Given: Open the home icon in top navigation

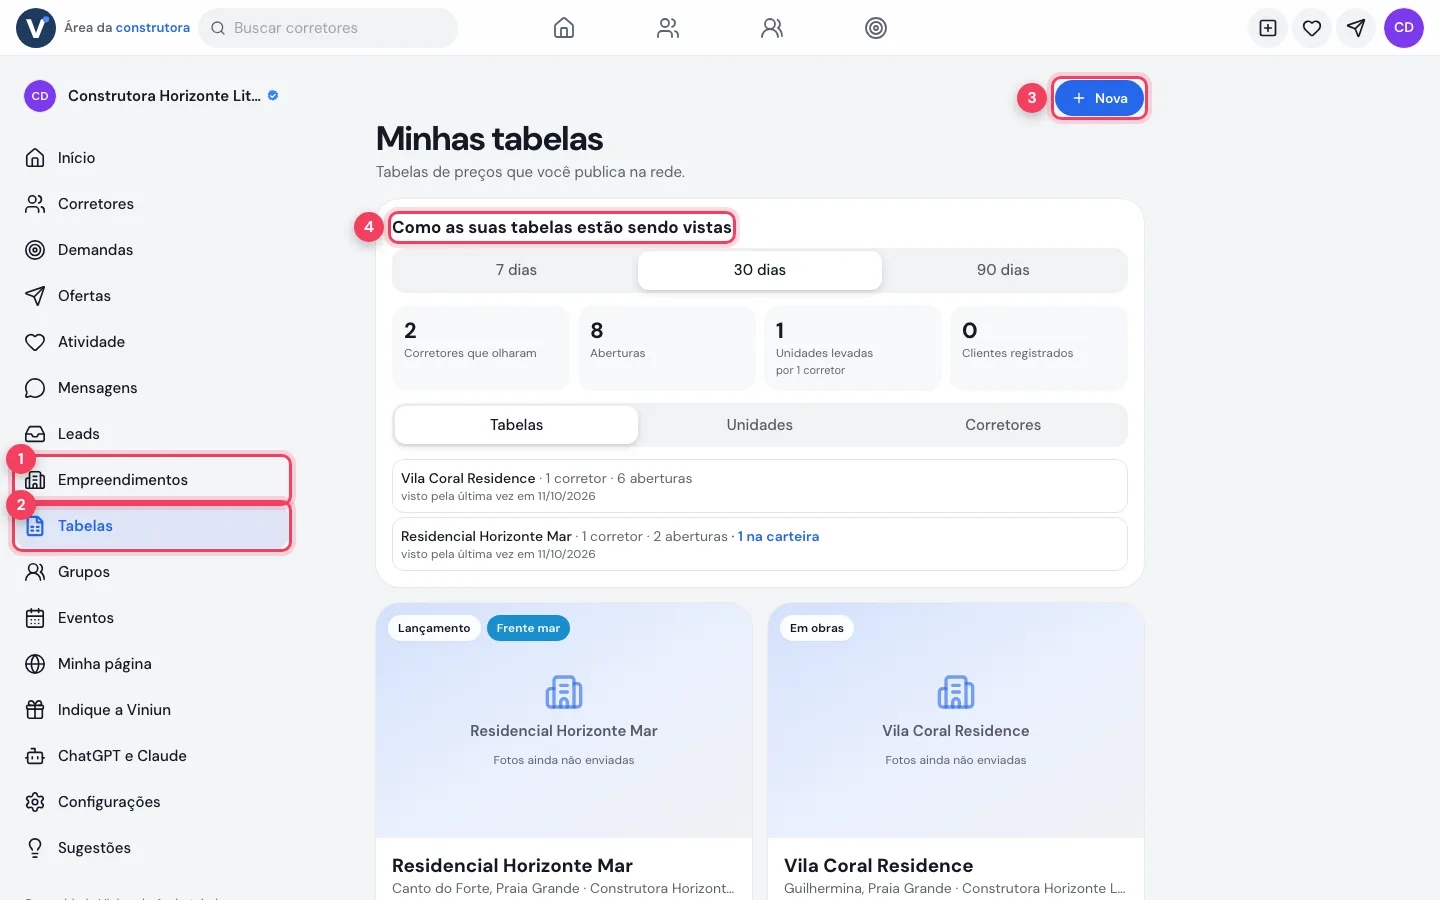Looking at the screenshot, I should pyautogui.click(x=564, y=28).
